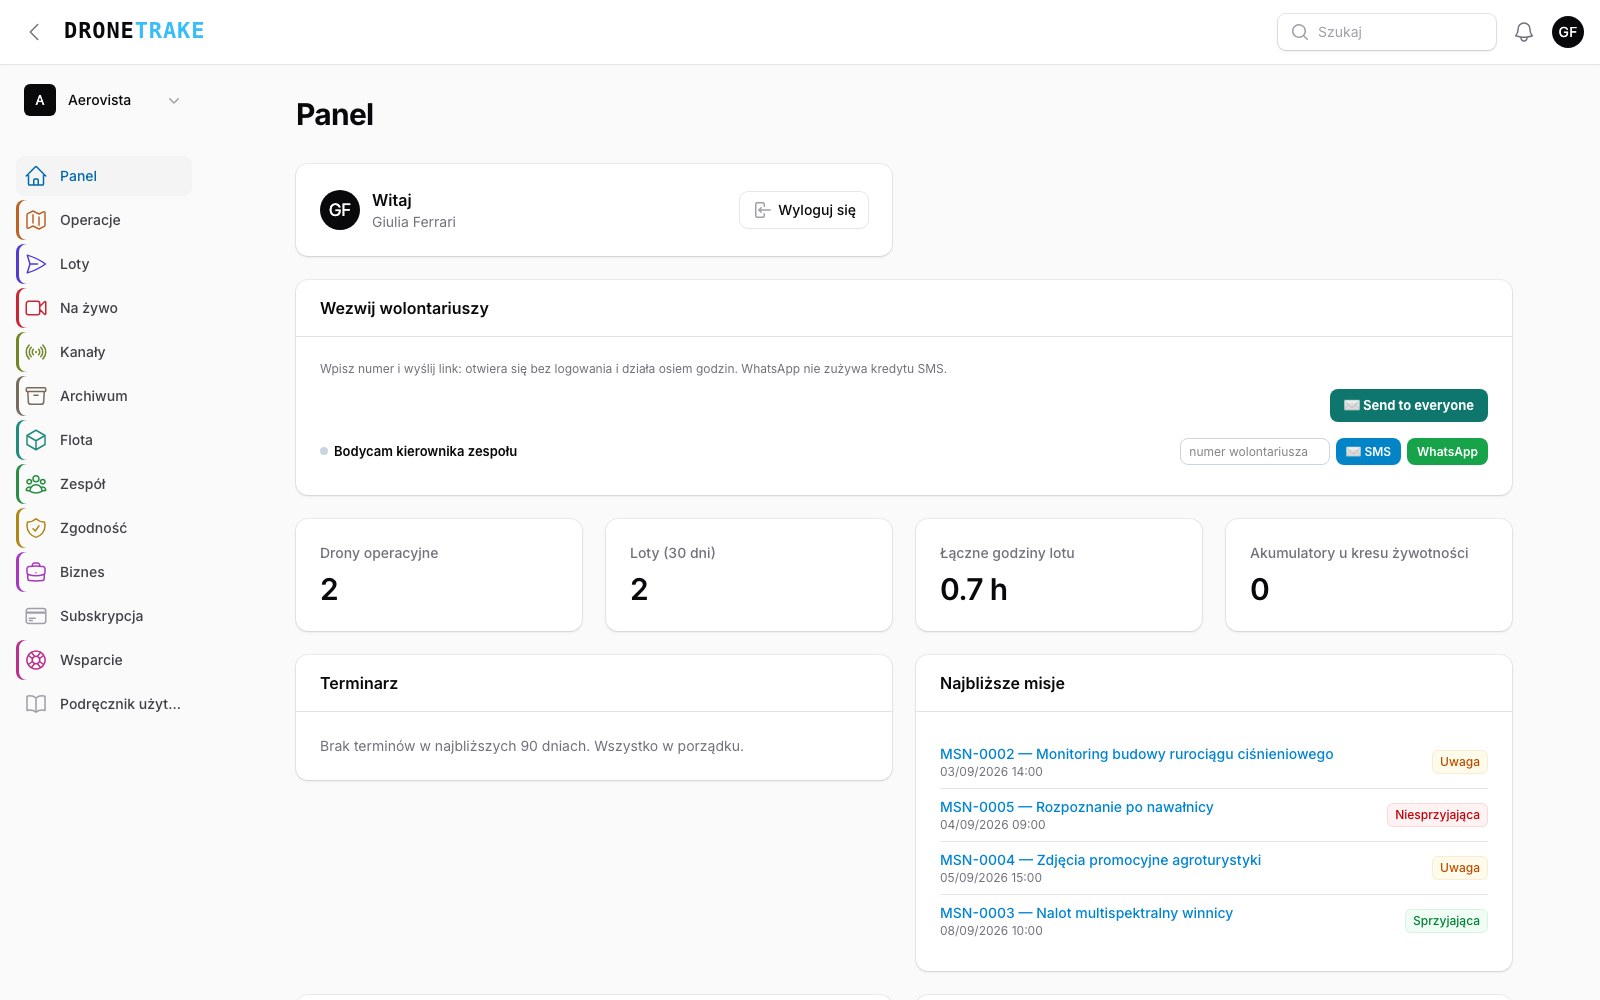Open the Wsparcie lifebuoy icon
This screenshot has width=1600, height=1000.
(36, 660)
